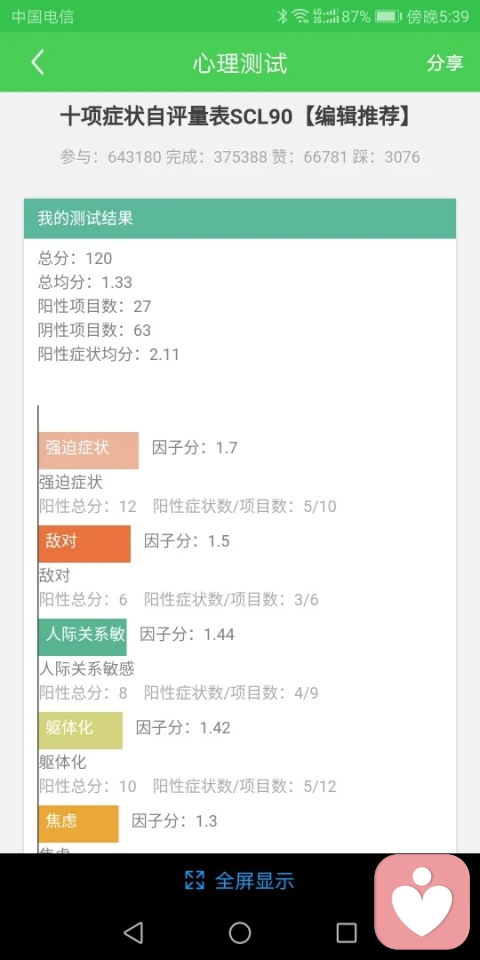The width and height of the screenshot is (480, 960).
Task: Tap the battery icon in status bar
Action: tap(388, 17)
